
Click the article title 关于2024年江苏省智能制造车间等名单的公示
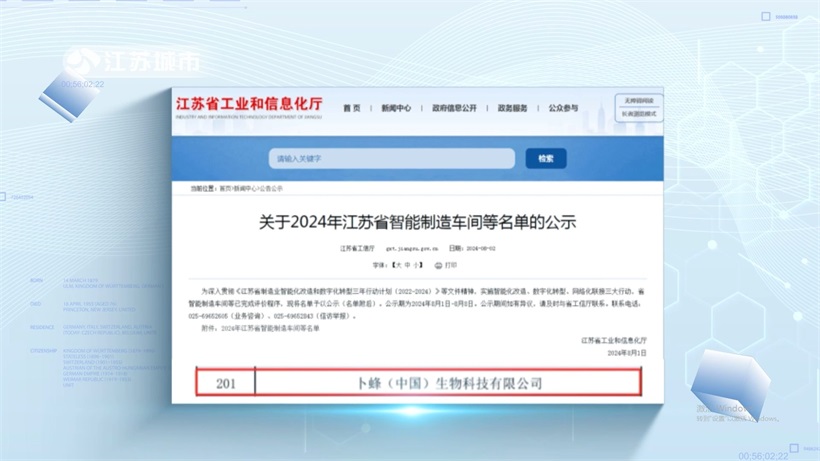417,222
